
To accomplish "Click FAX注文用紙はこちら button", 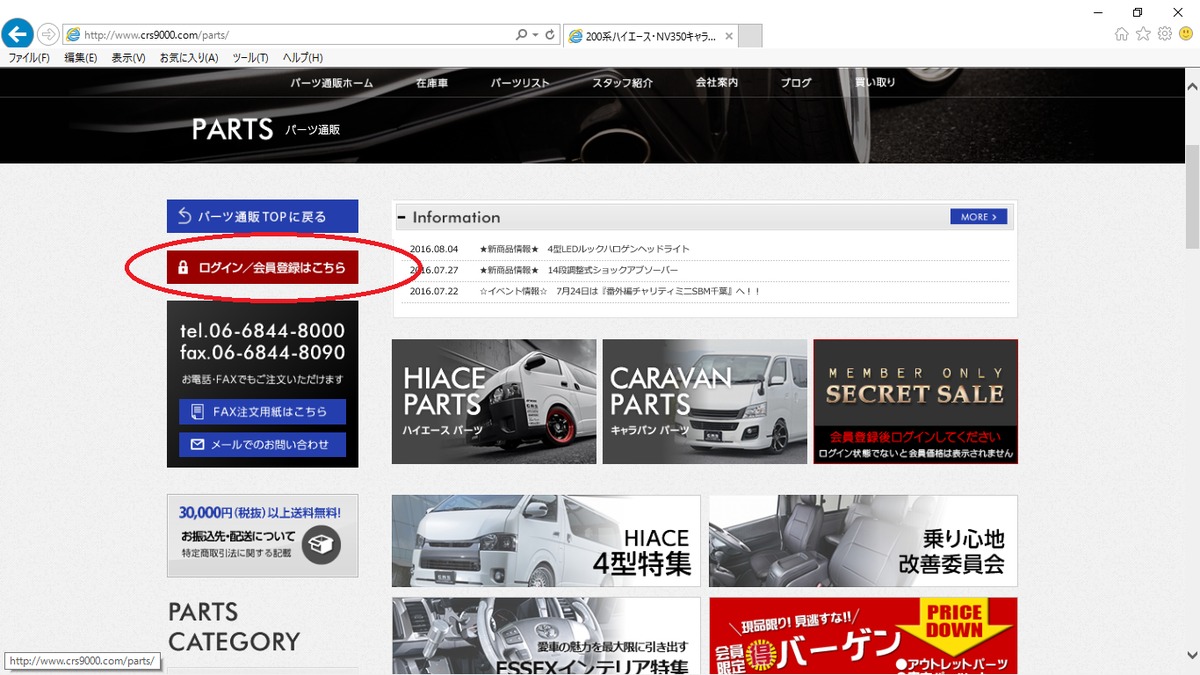I will [262, 411].
